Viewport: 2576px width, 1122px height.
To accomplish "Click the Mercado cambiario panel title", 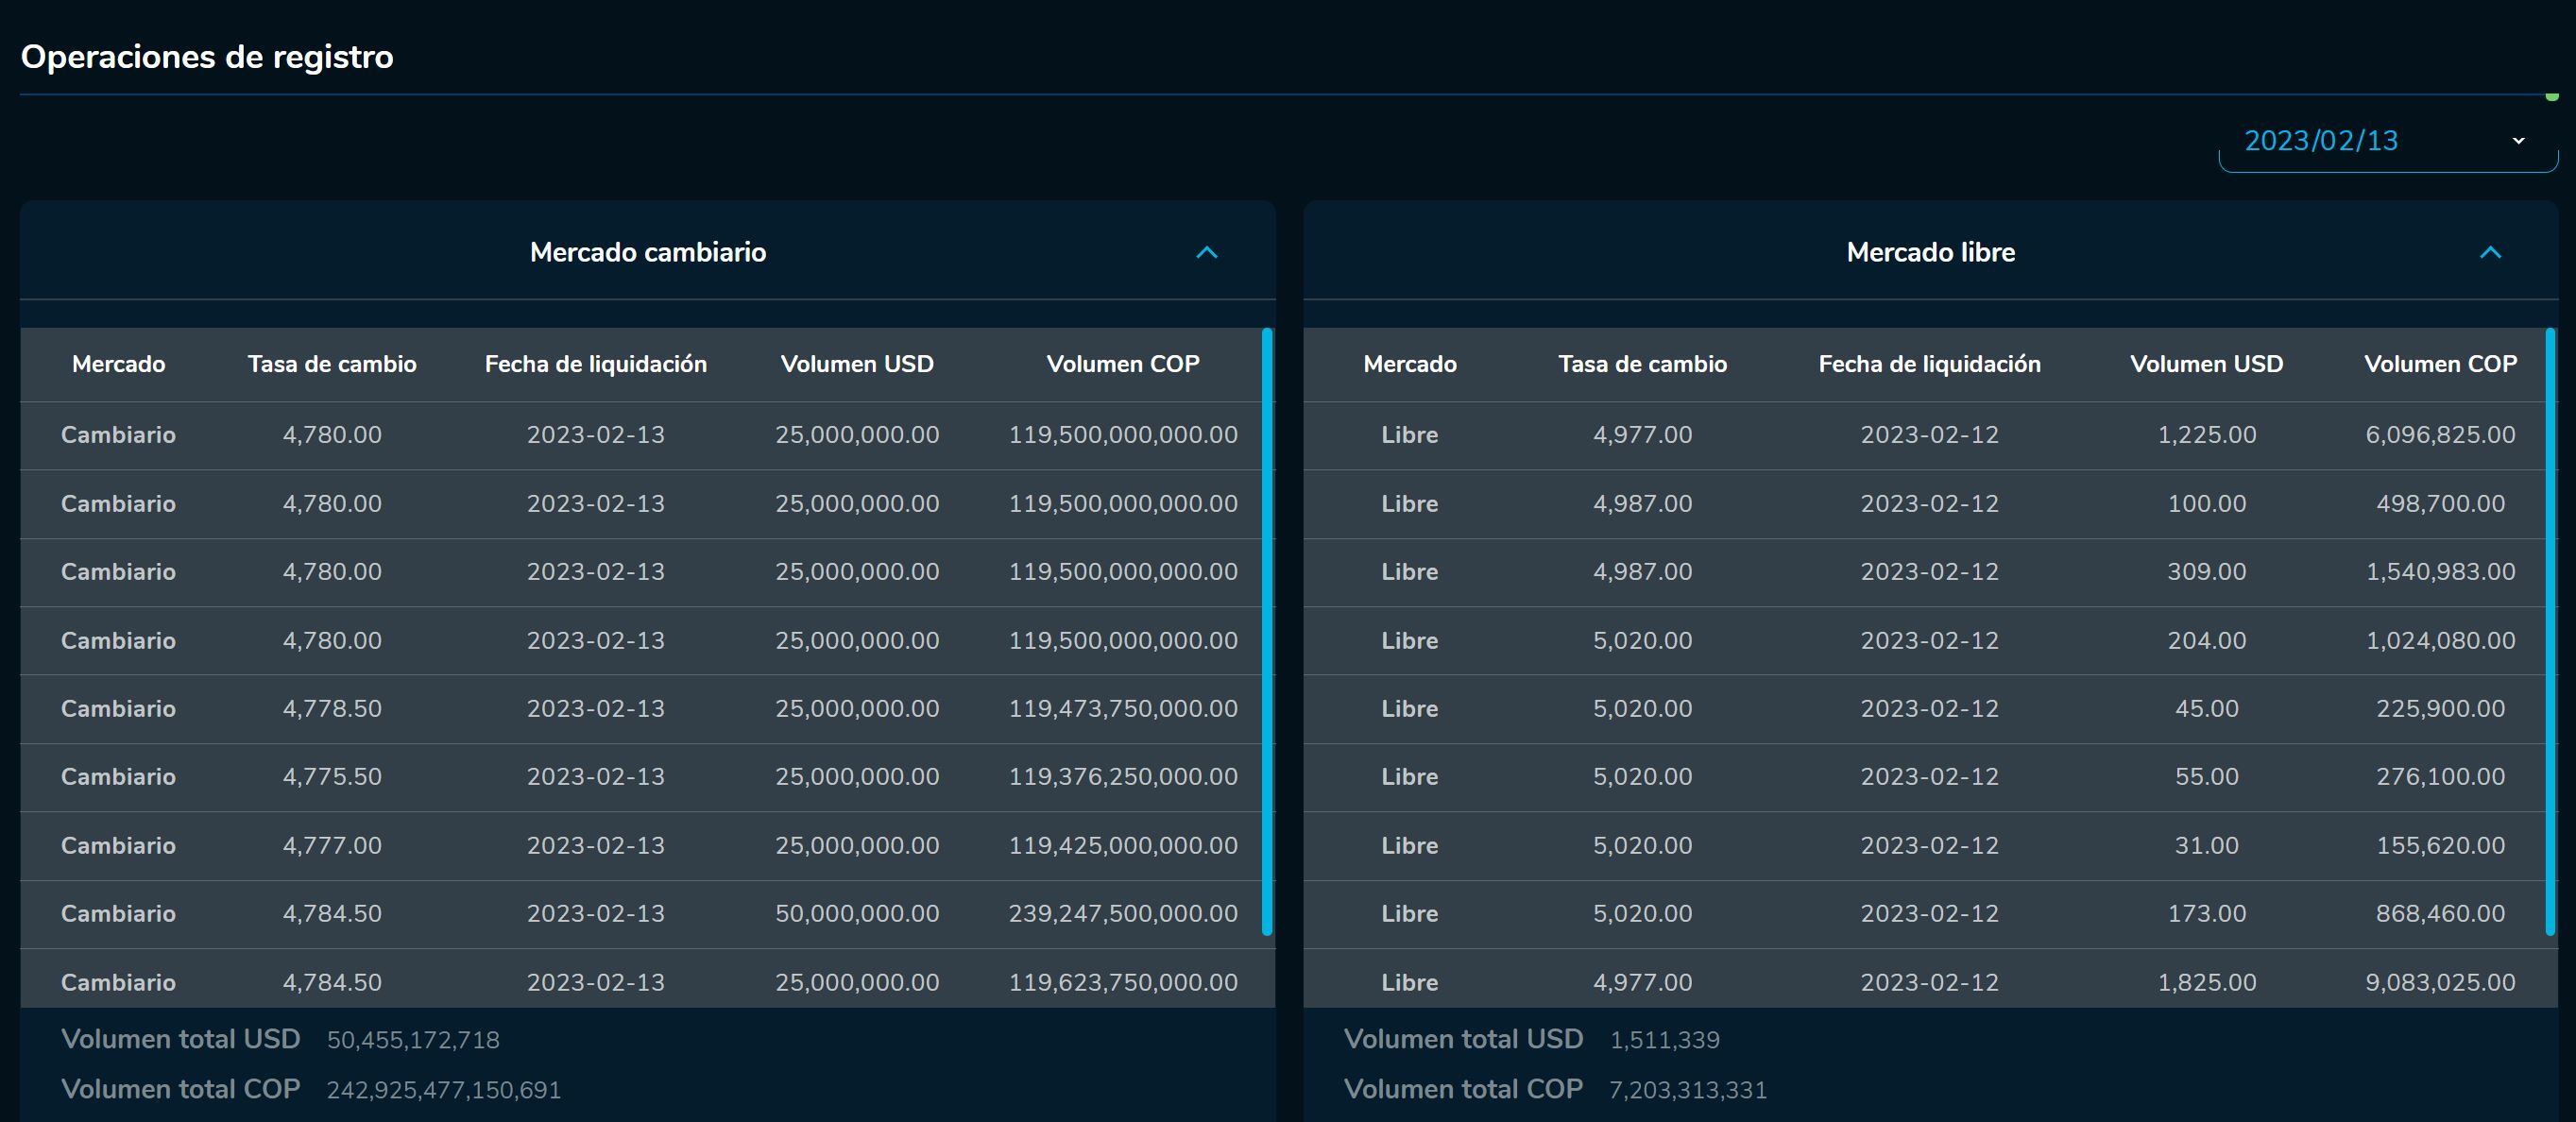I will click(648, 253).
